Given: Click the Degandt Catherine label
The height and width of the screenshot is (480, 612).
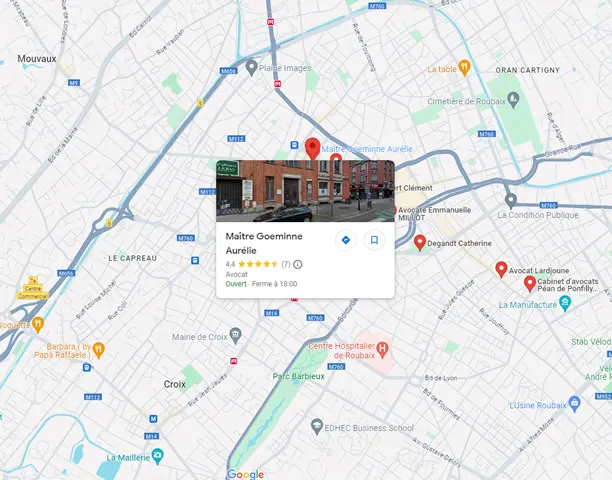Looking at the screenshot, I should click(x=459, y=243).
